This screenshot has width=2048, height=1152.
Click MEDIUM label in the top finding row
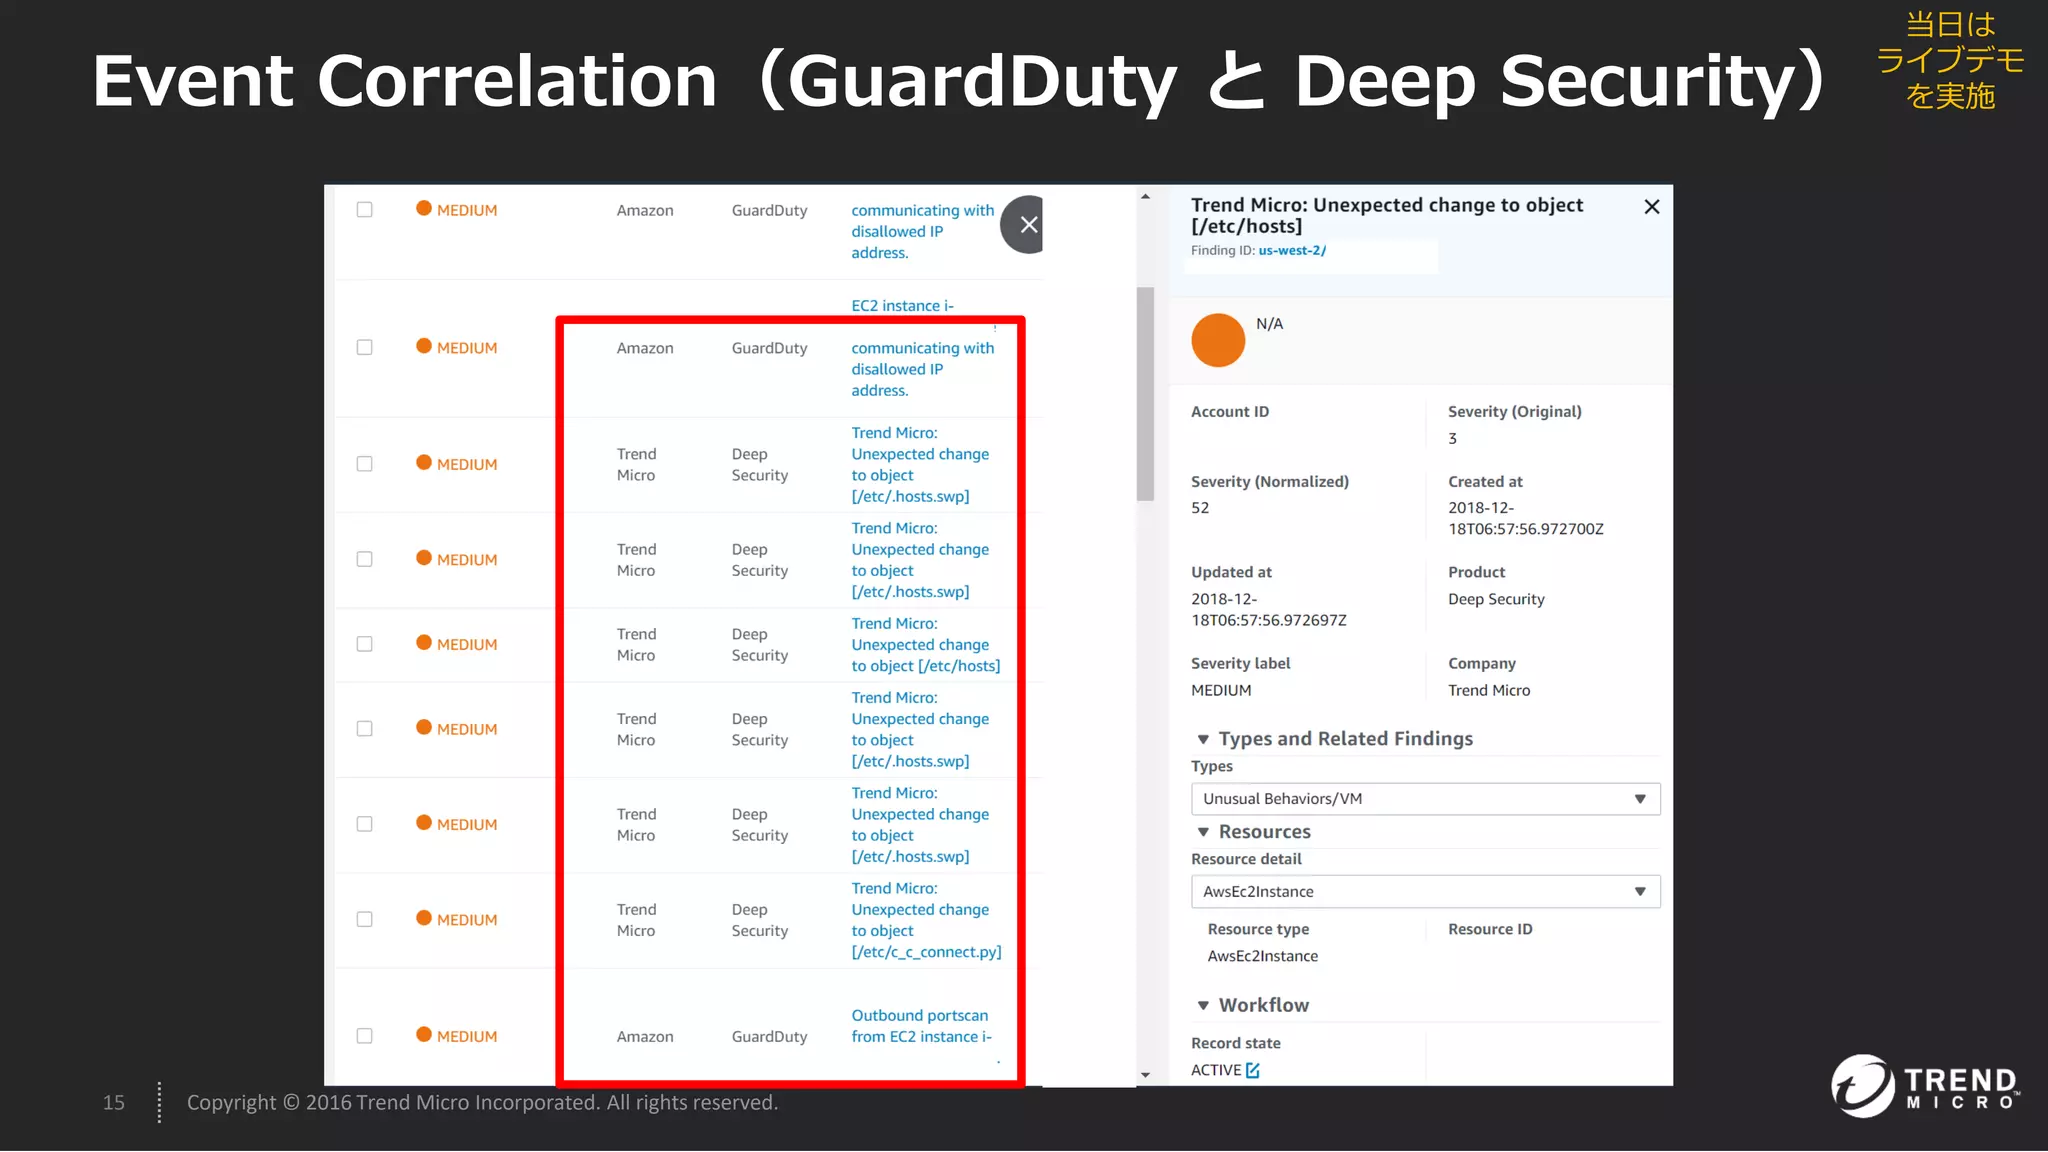coord(467,210)
